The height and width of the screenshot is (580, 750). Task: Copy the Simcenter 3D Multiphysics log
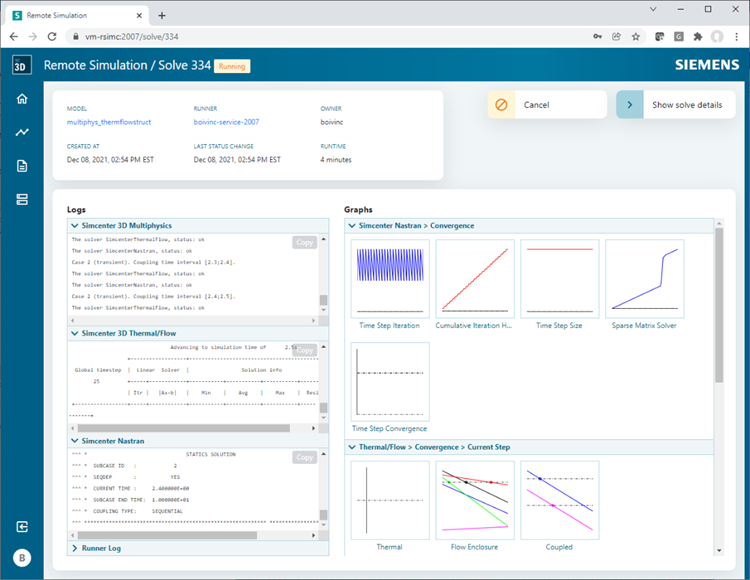click(305, 242)
